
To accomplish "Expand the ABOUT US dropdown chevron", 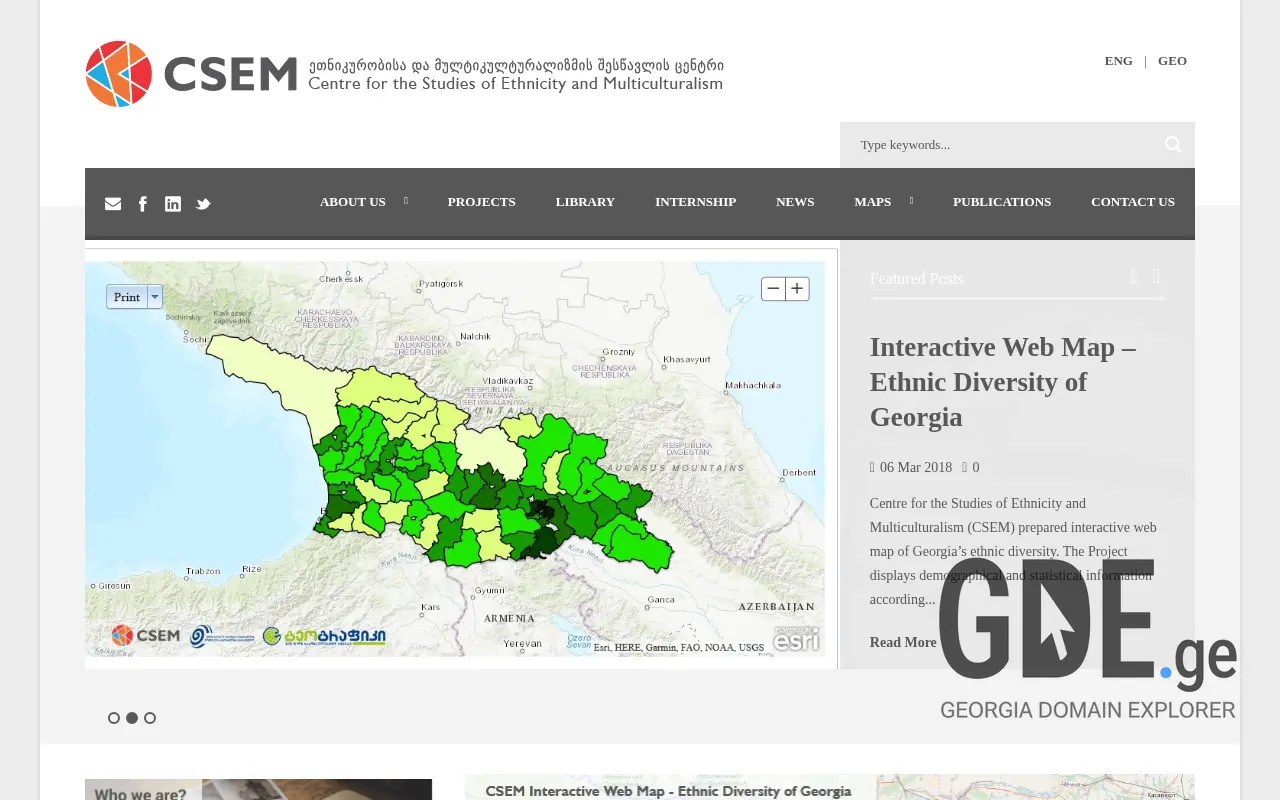I will (405, 200).
